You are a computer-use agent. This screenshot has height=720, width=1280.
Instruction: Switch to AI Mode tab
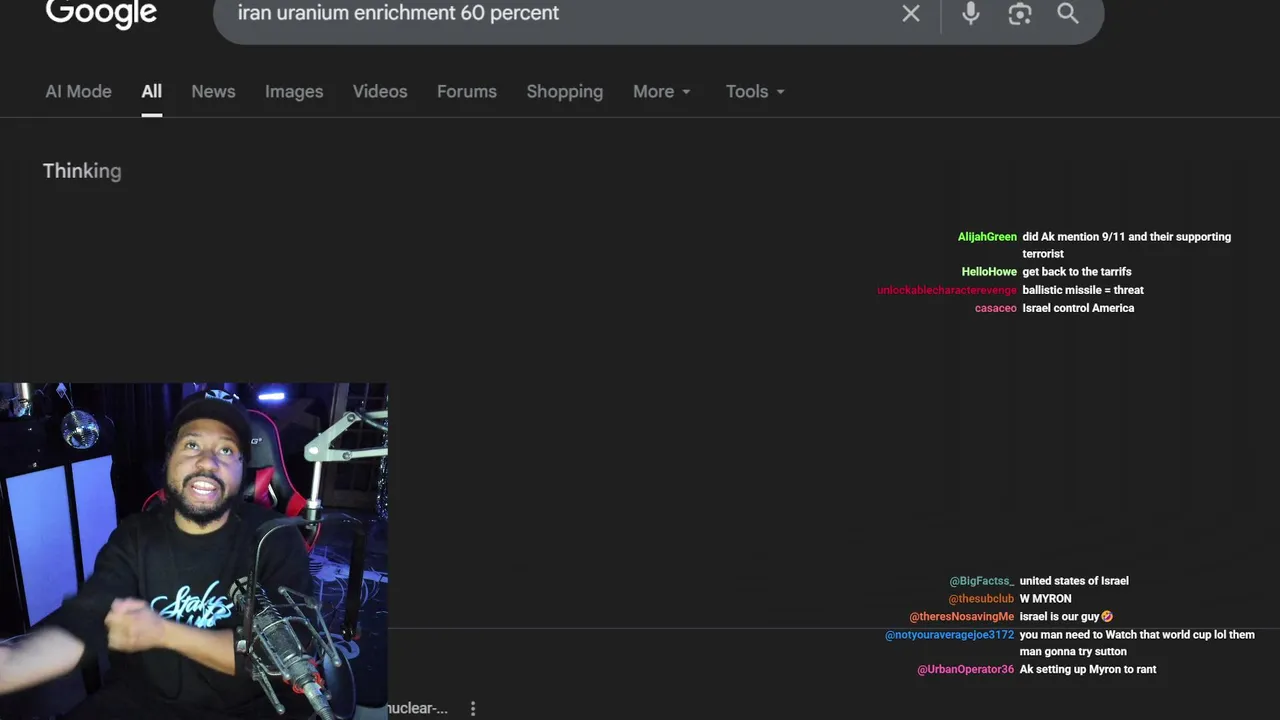(x=78, y=91)
